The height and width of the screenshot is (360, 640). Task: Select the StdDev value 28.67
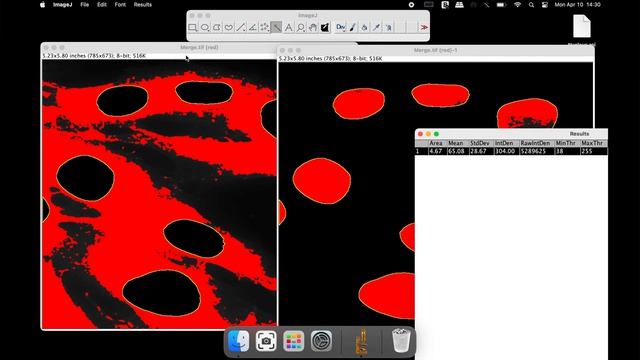click(478, 151)
